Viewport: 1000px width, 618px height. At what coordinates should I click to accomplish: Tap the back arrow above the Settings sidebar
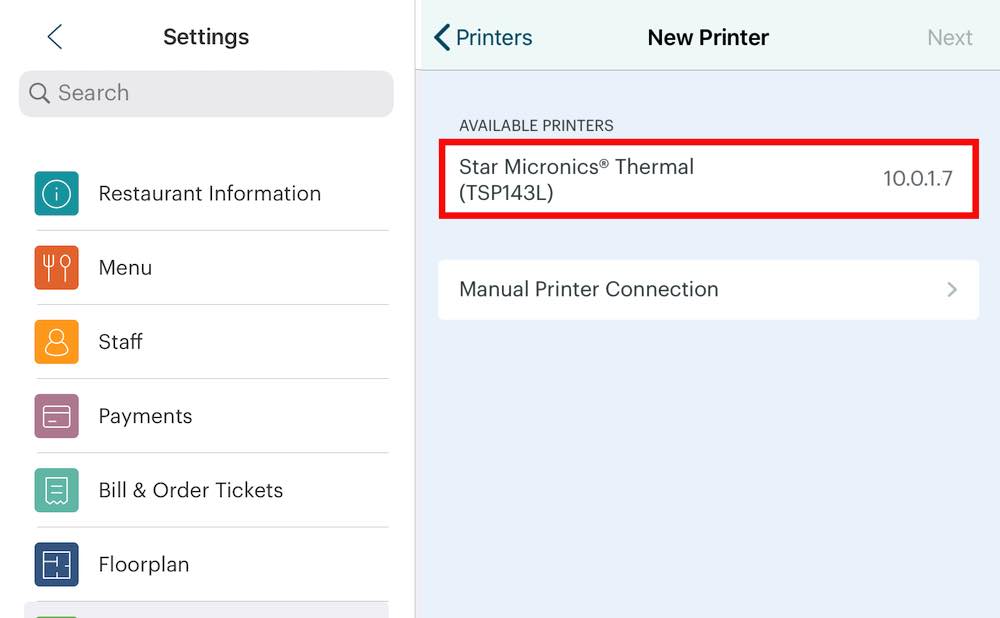point(54,36)
